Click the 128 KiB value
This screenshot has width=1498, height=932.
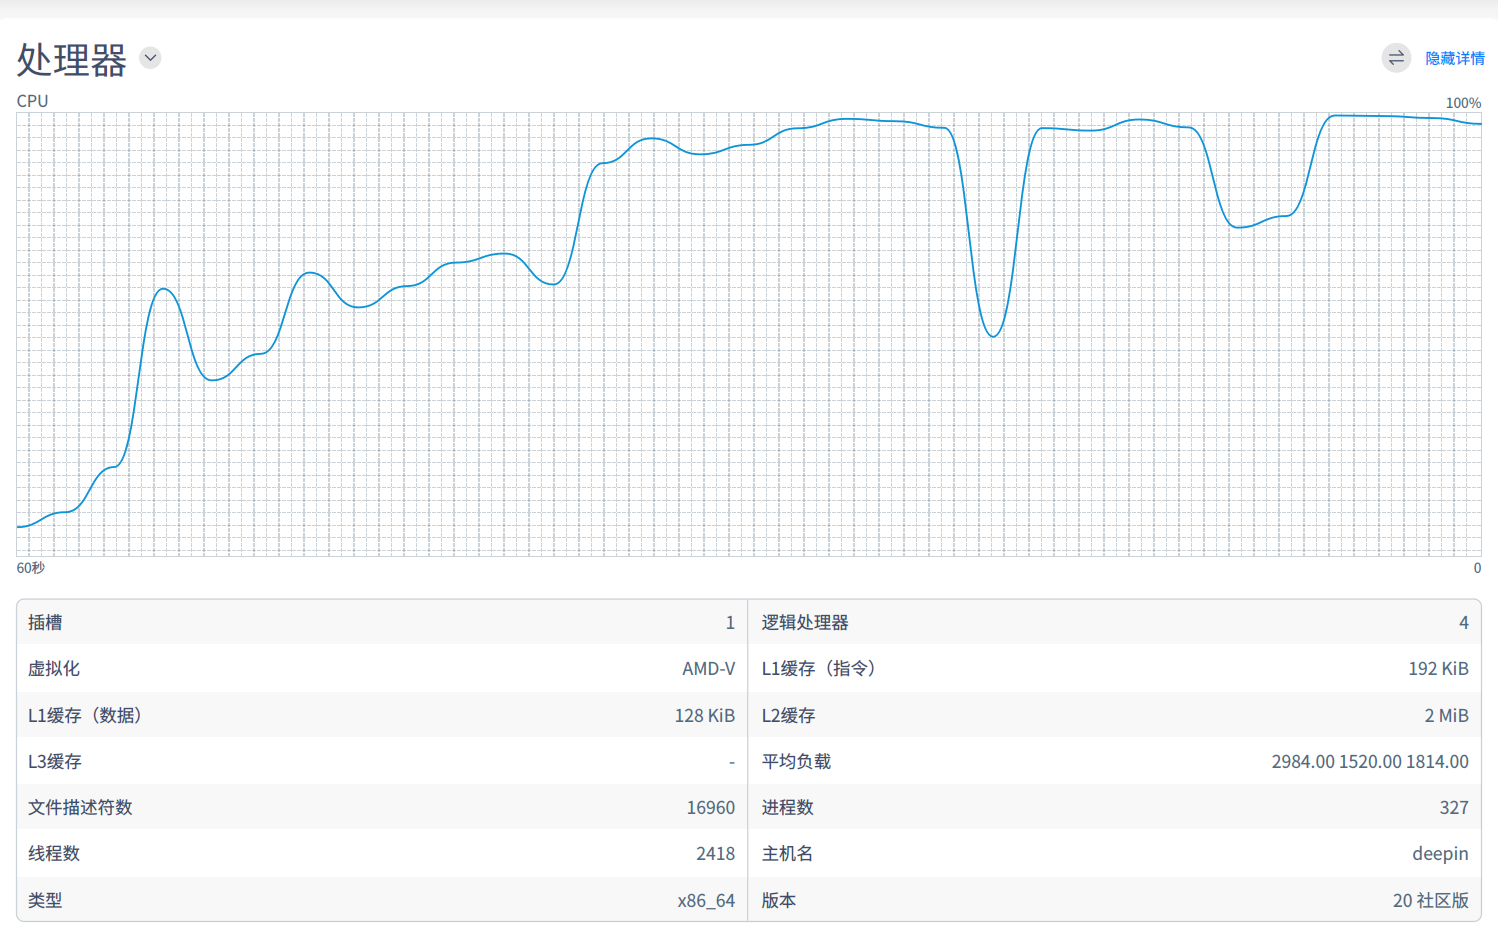click(705, 715)
